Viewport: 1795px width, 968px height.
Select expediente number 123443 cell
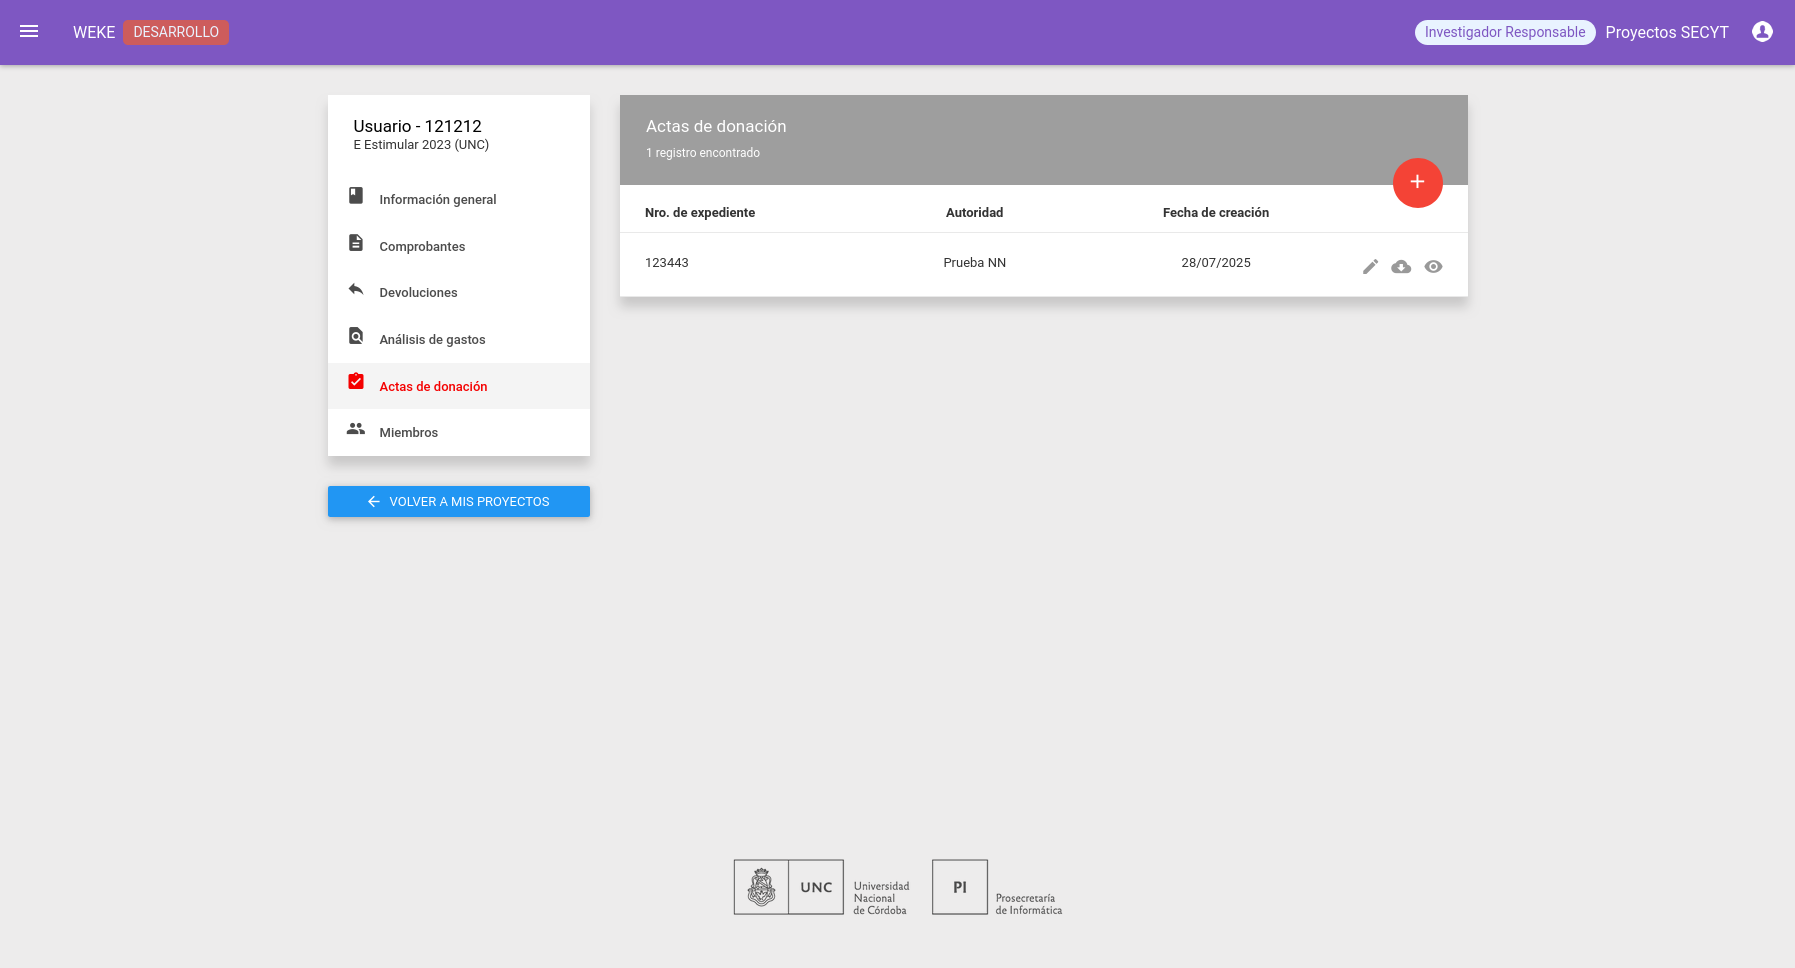point(667,262)
